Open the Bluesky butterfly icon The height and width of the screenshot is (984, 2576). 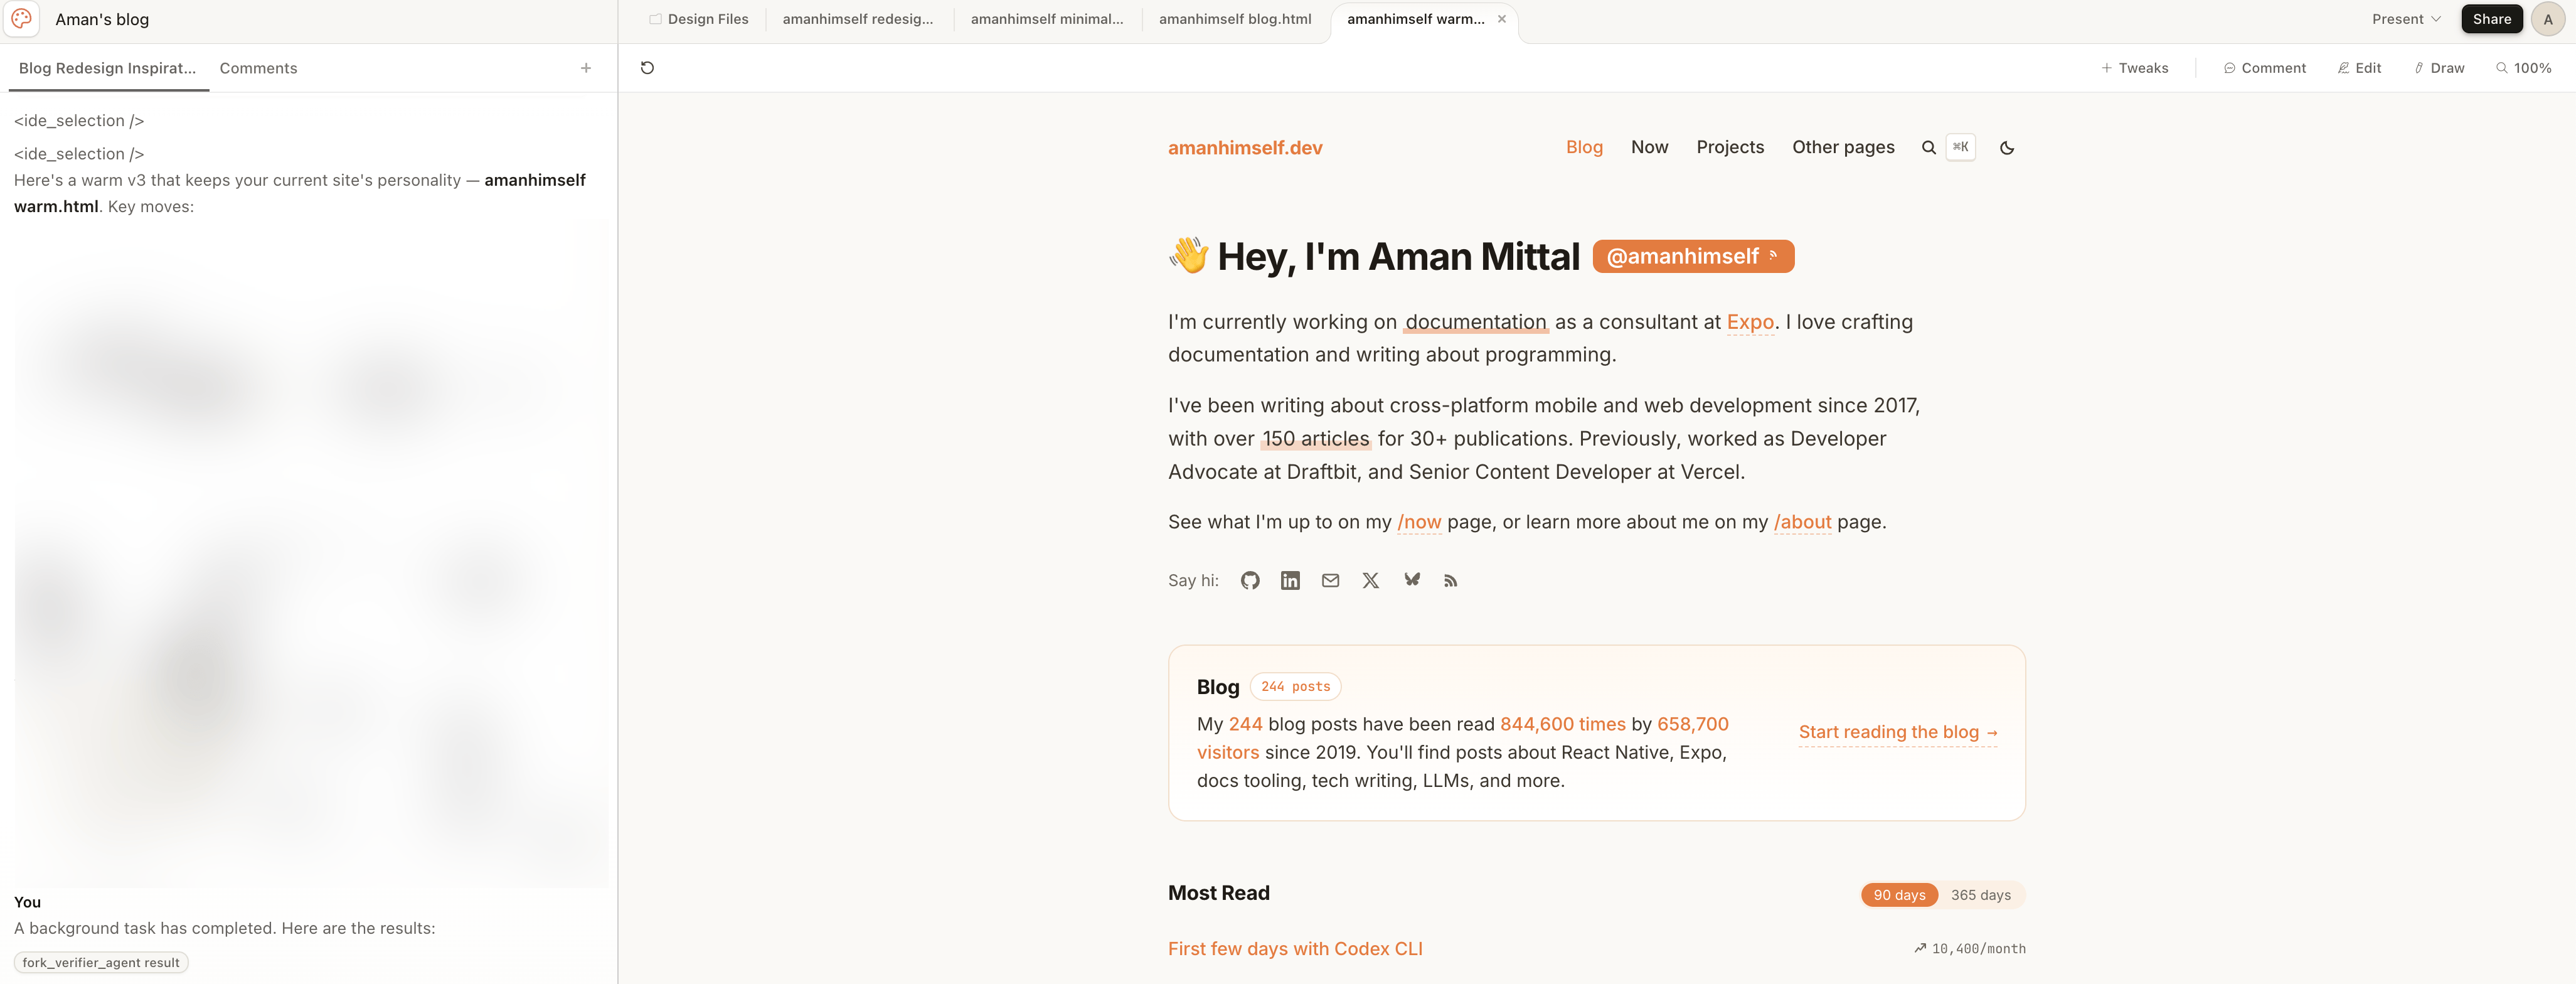pos(1411,580)
